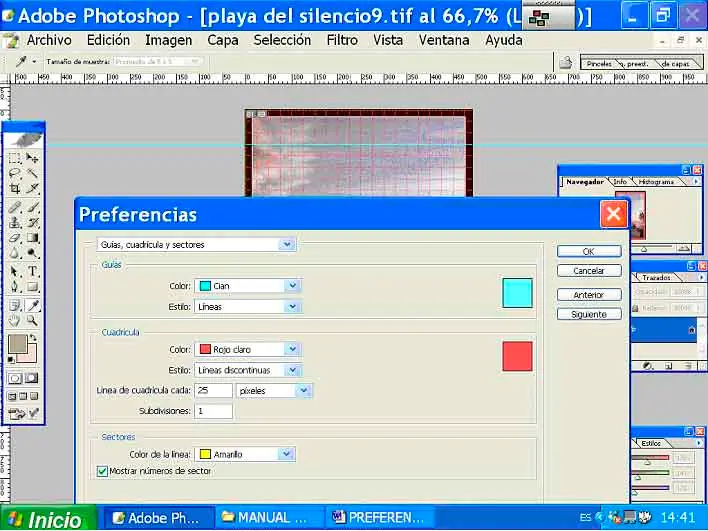The height and width of the screenshot is (531, 708).
Task: Open Guías Color dropdown showing Cian
Action: click(x=248, y=286)
